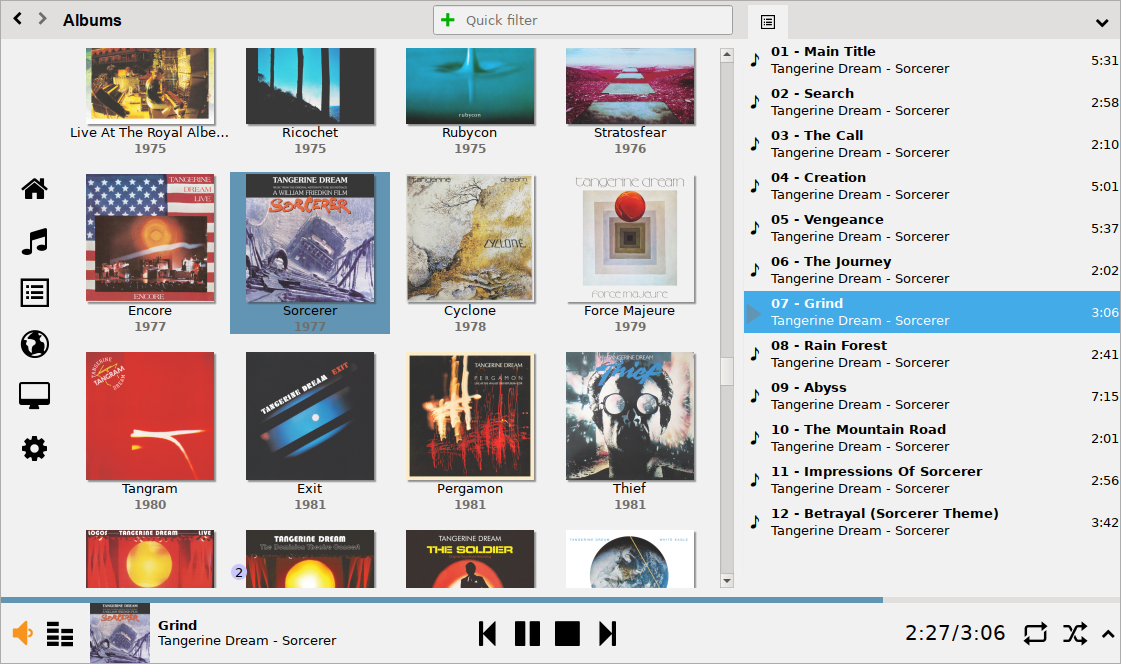Open the Internet globe sidebar icon

pyautogui.click(x=34, y=345)
